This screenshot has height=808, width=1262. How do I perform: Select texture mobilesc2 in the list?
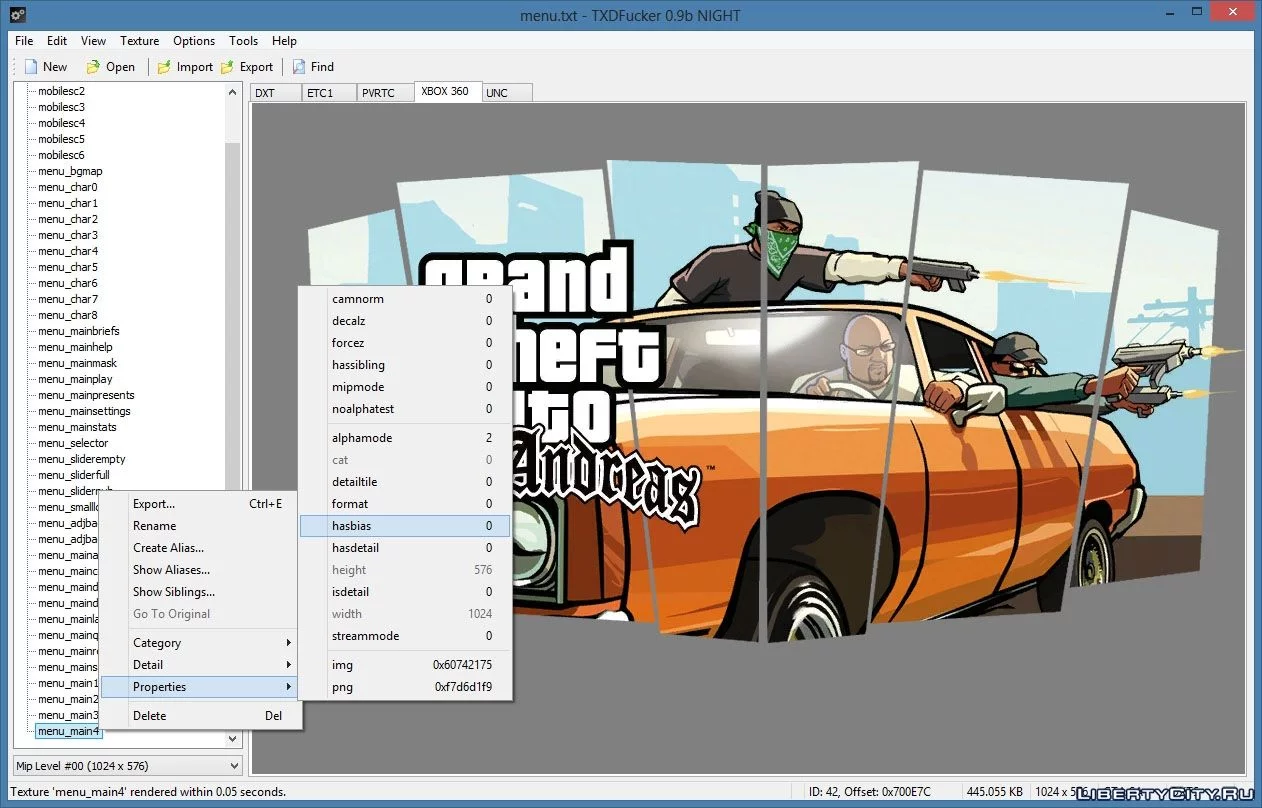pyautogui.click(x=61, y=91)
